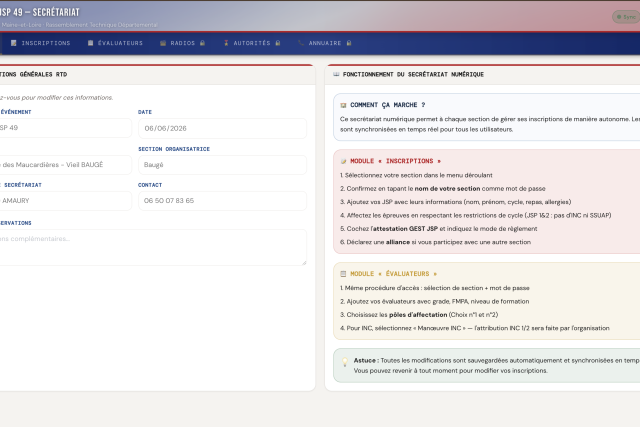Click the Contact phone number field
Screen dimensions: 640x427
pos(222,201)
